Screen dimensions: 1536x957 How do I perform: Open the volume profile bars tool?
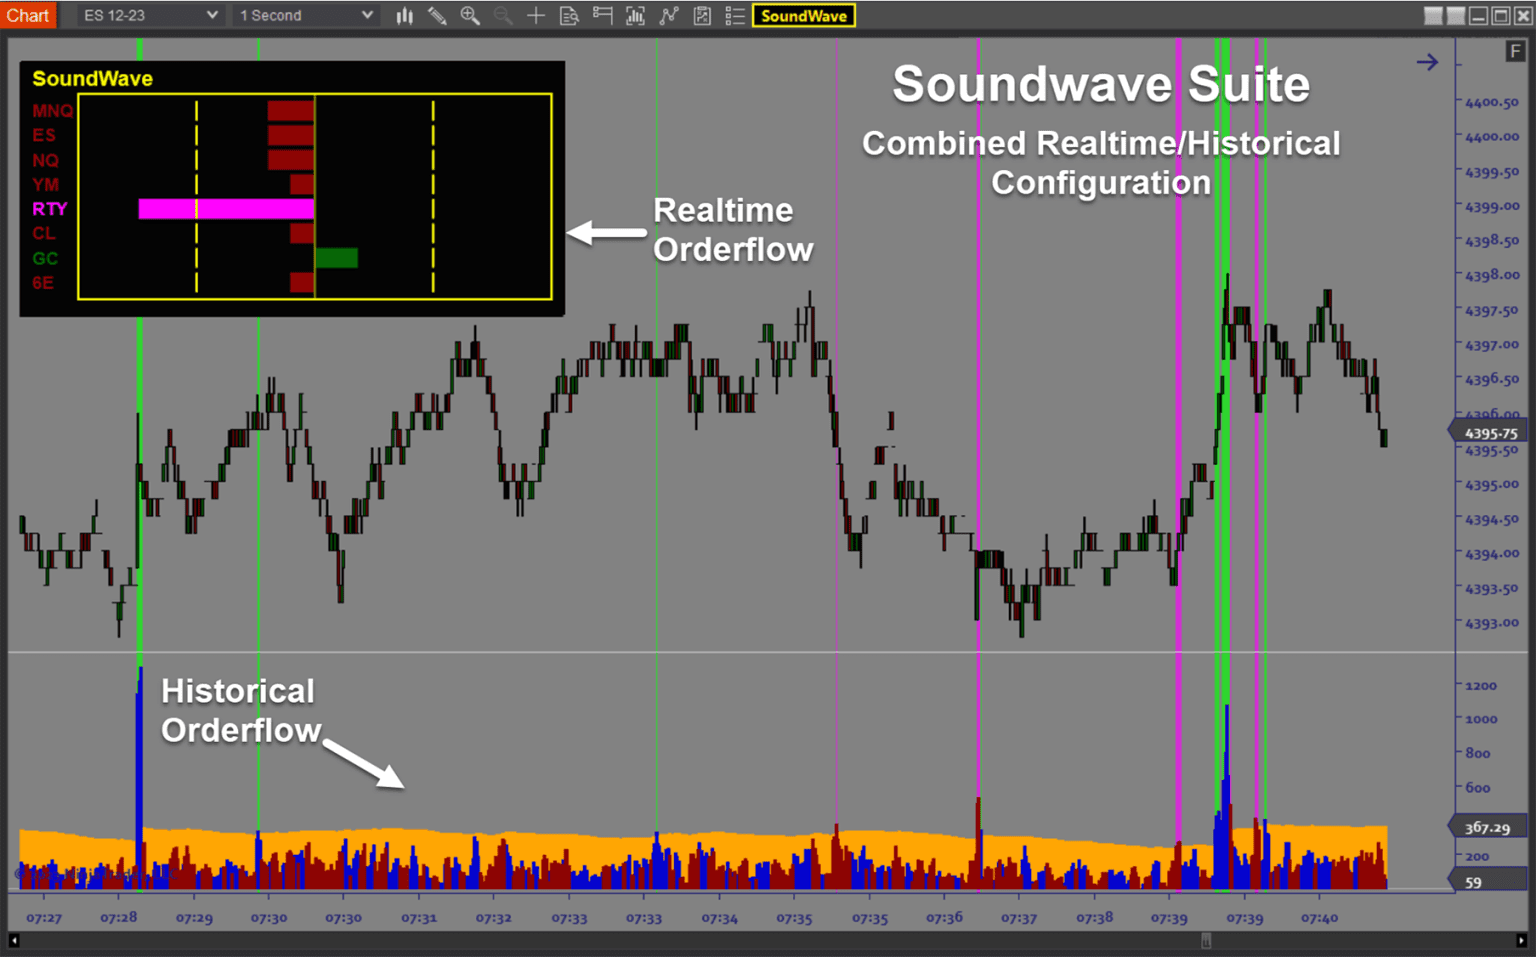pos(636,15)
